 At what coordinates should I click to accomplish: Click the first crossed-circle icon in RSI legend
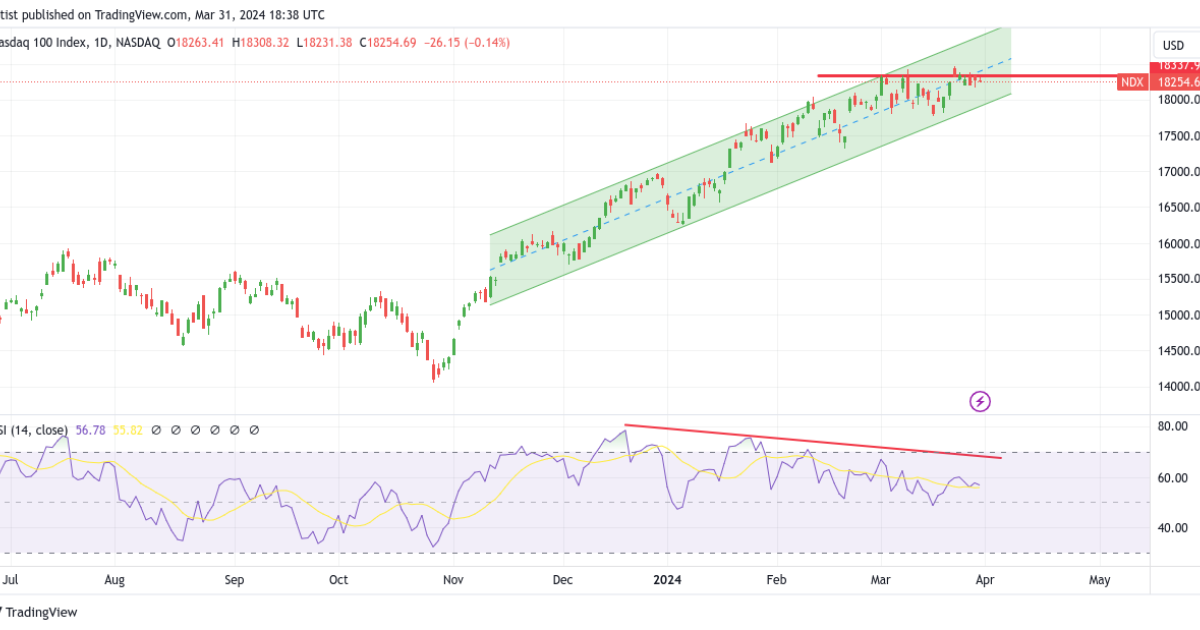tap(156, 430)
